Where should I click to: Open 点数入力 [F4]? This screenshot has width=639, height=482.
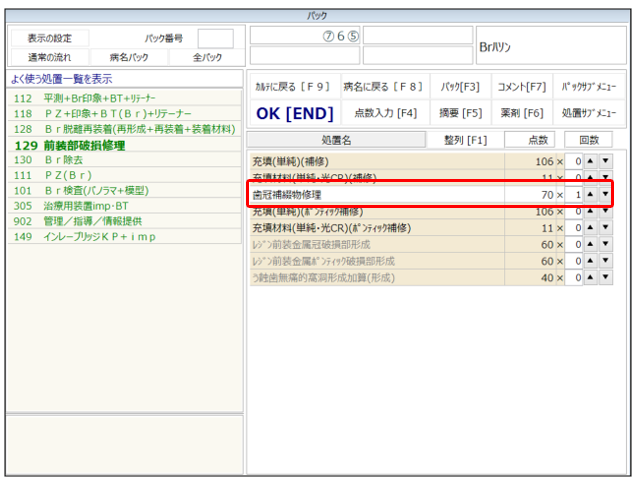(385, 113)
